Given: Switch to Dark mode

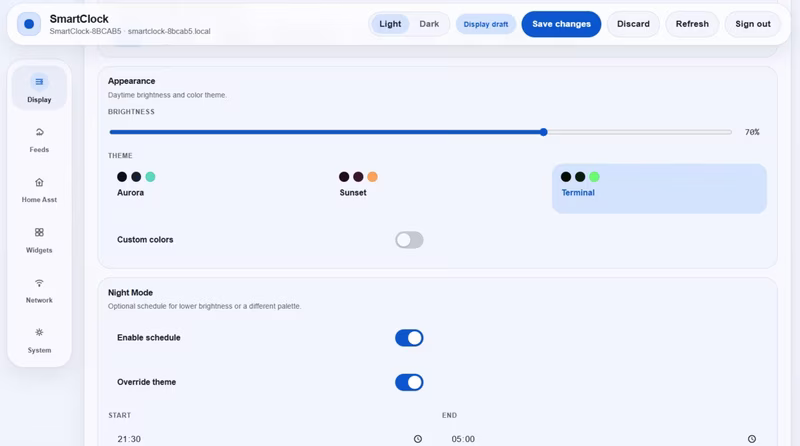Looking at the screenshot, I should click(429, 24).
